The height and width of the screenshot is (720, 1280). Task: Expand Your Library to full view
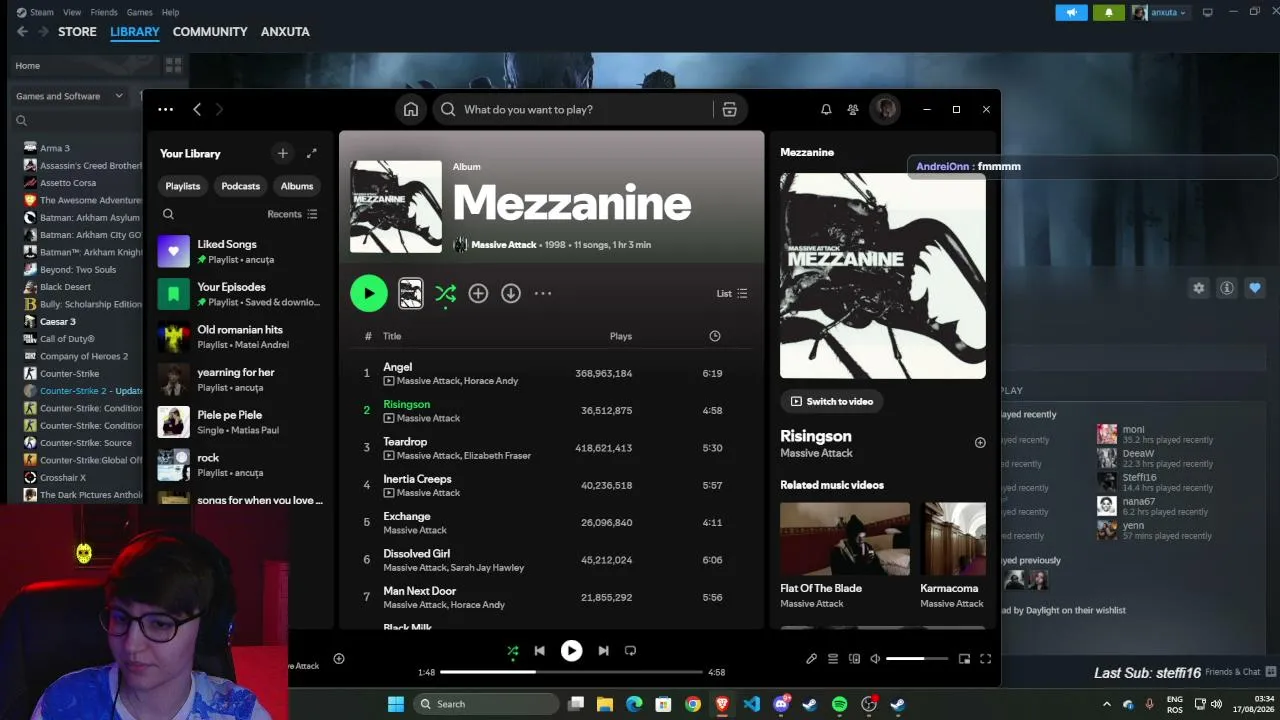click(312, 153)
